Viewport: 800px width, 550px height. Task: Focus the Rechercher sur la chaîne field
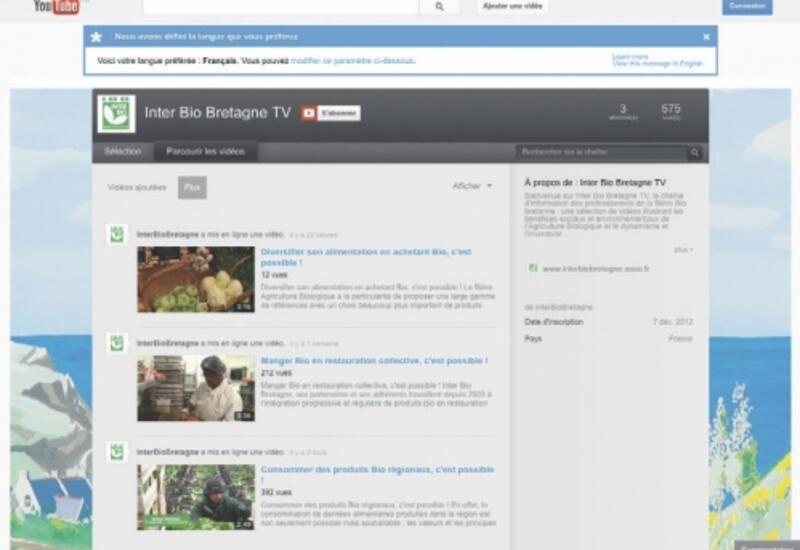click(x=602, y=152)
